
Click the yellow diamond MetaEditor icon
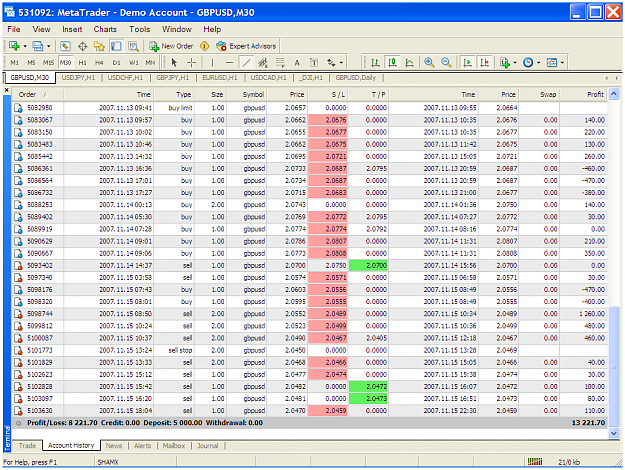pyautogui.click(x=204, y=46)
